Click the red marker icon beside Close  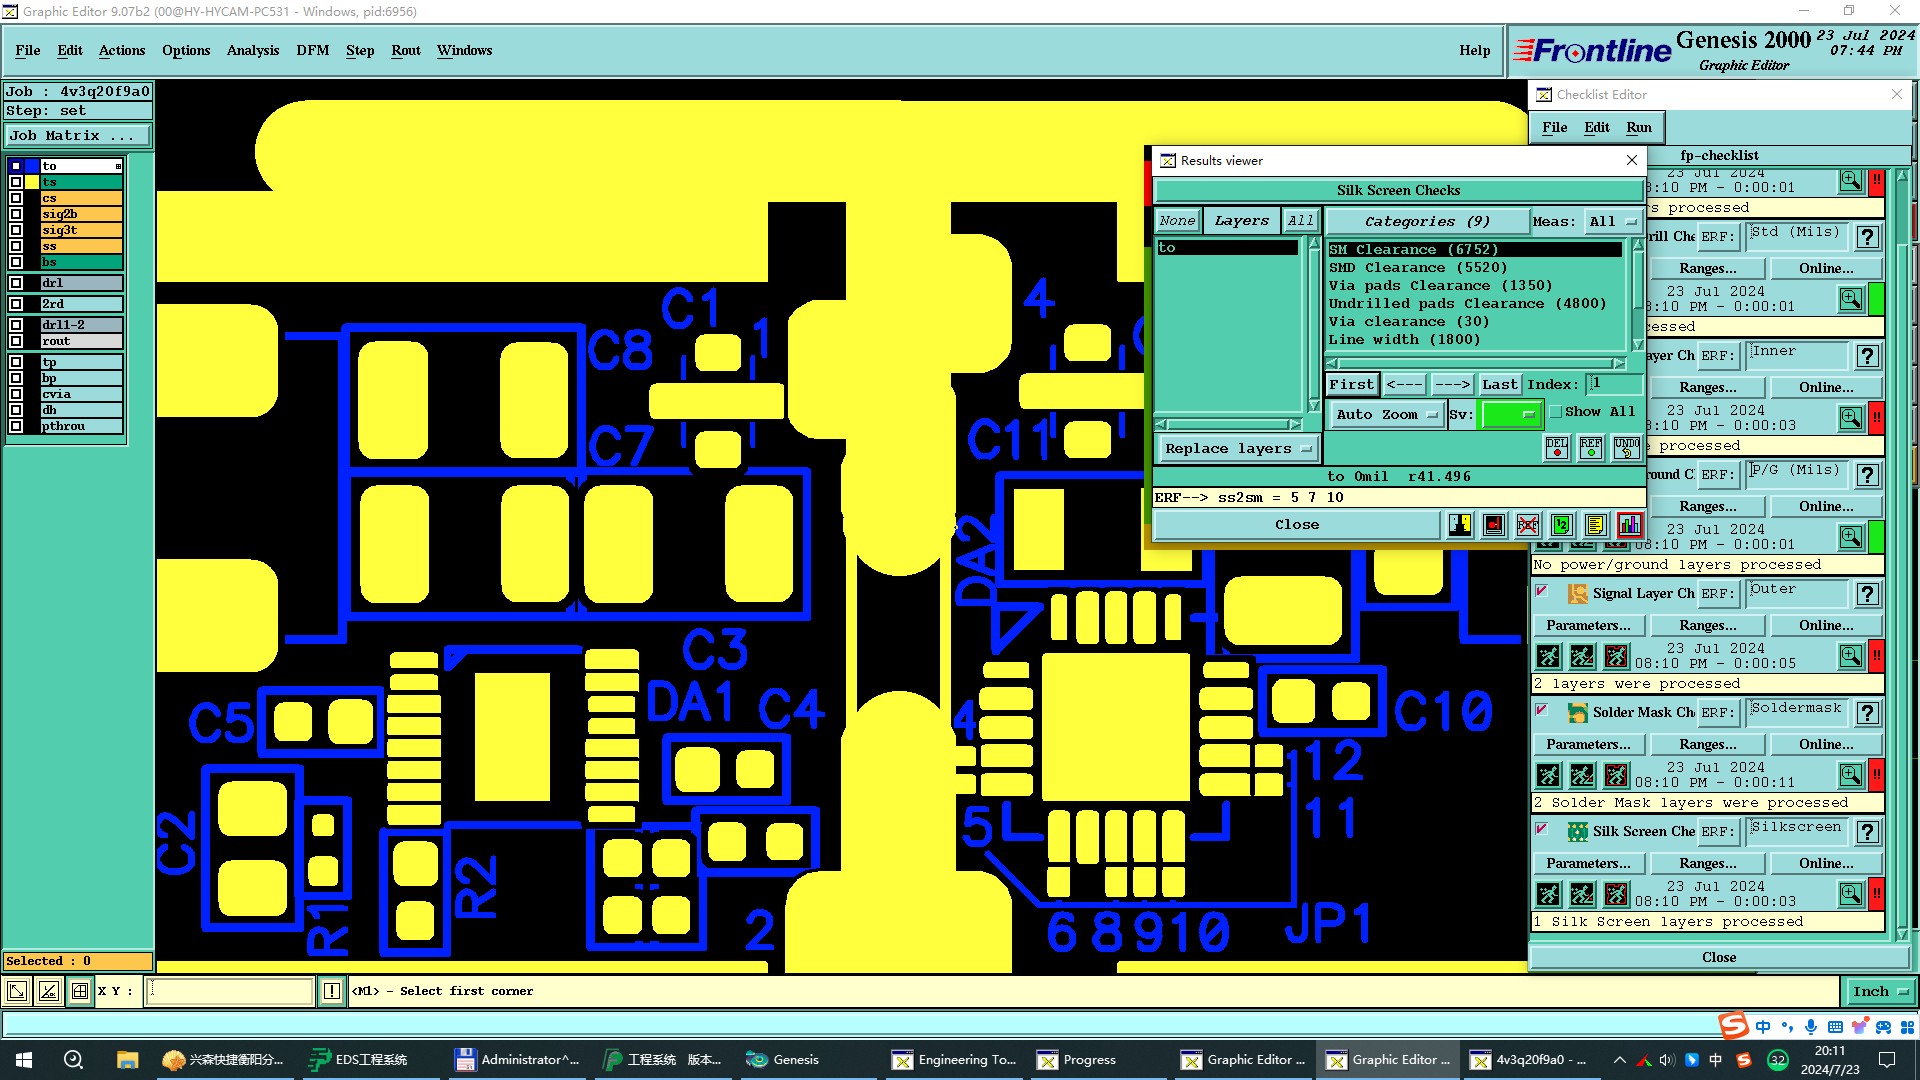click(1494, 525)
